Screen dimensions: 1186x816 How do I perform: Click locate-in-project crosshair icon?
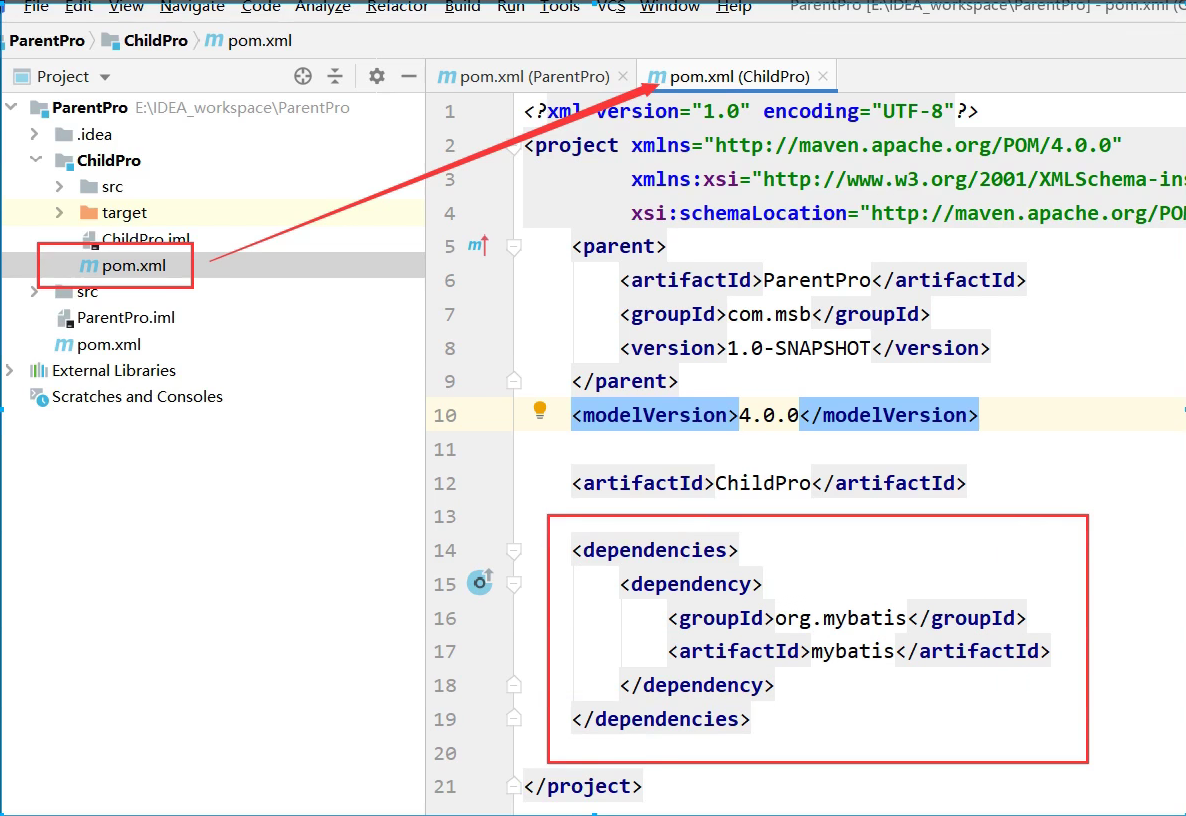(x=303, y=76)
